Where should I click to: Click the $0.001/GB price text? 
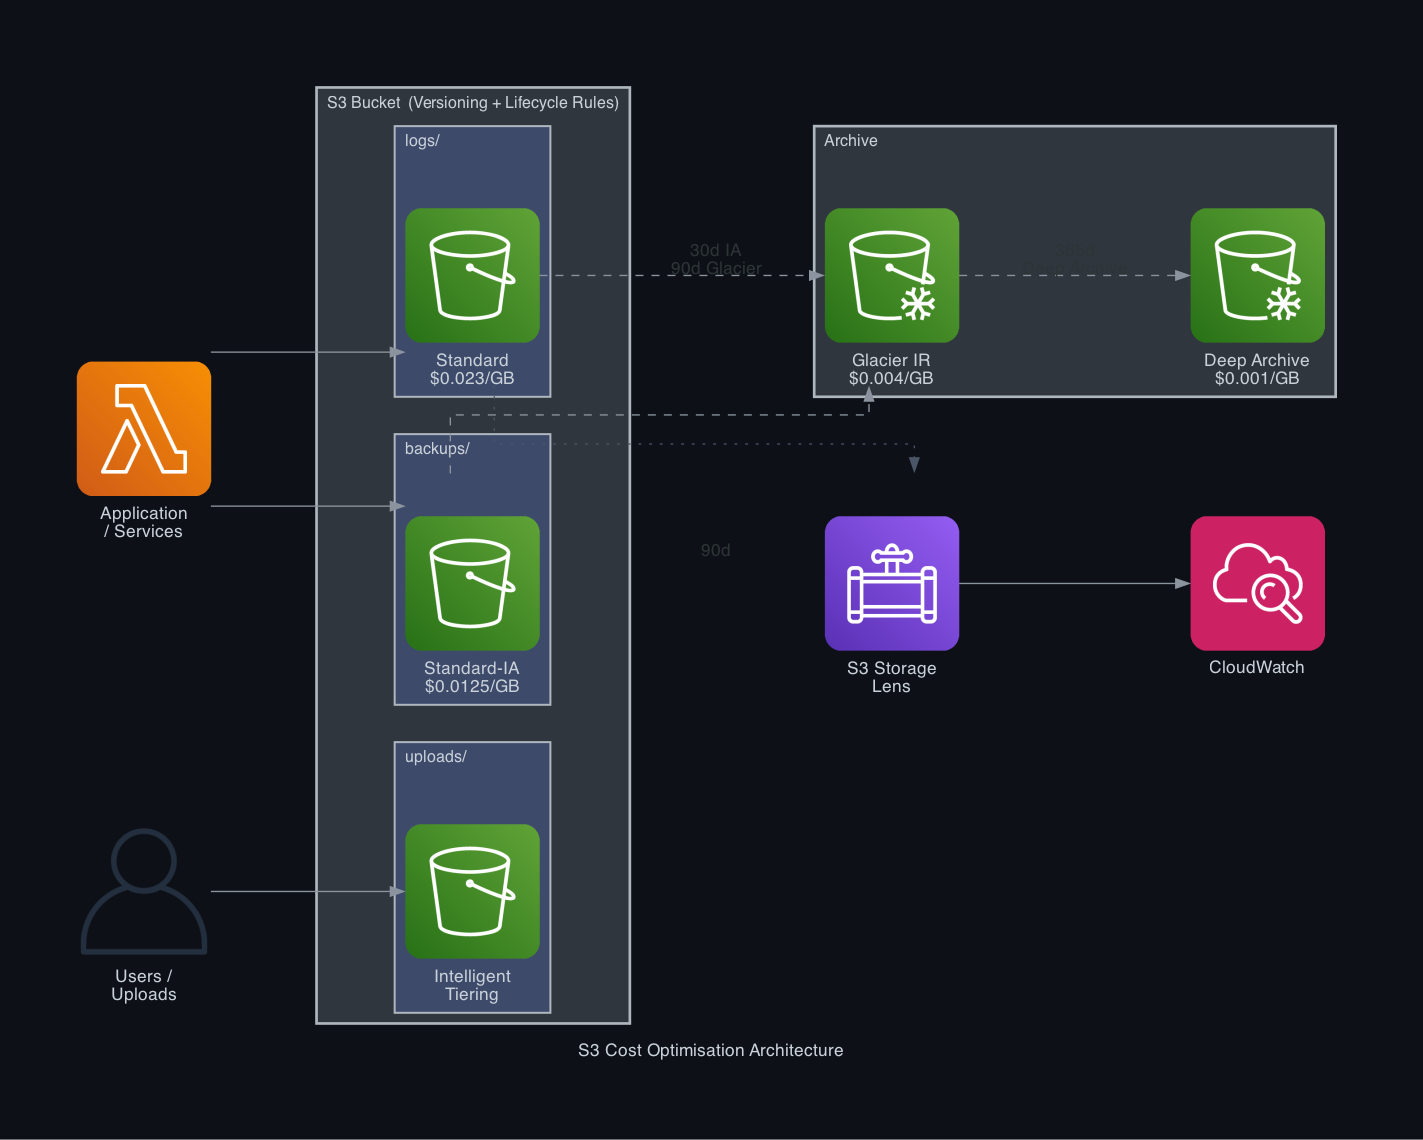click(1256, 378)
